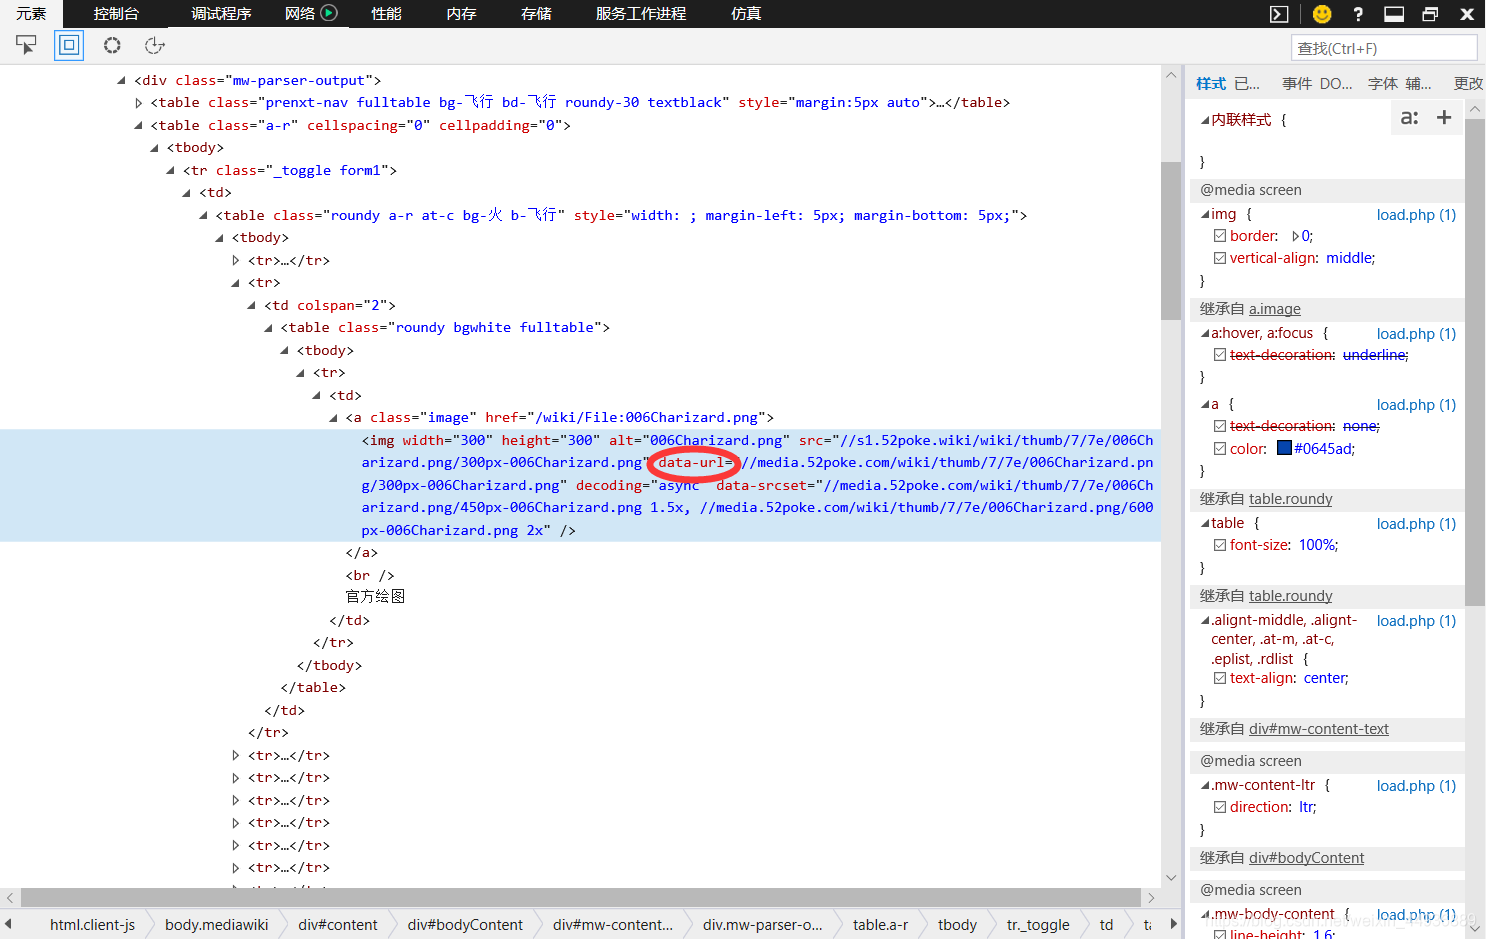Image resolution: width=1486 pixels, height=939 pixels.
Task: Open the 内存 tab
Action: (x=461, y=14)
